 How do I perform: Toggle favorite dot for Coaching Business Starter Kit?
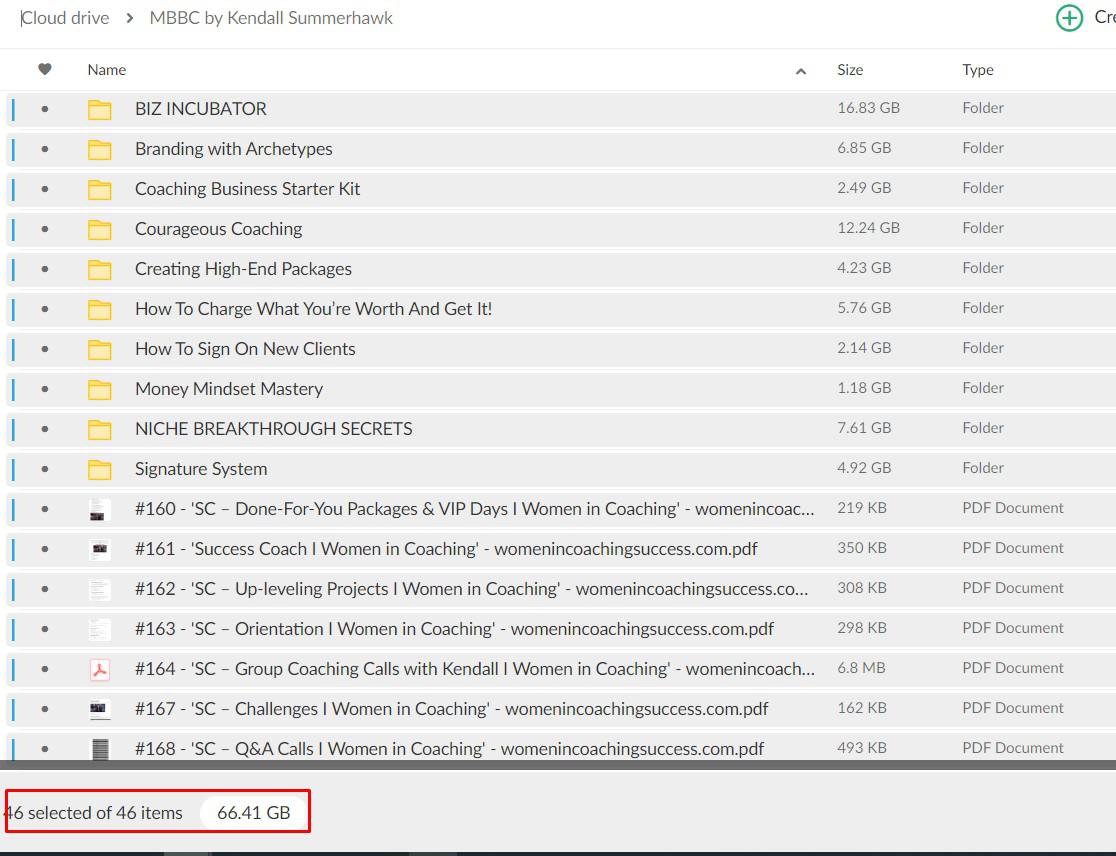tap(44, 189)
